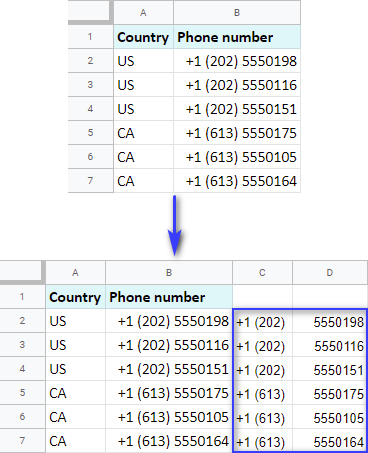Click cell D7 containing '5550164'
The image size is (368, 453).
[x=330, y=441]
